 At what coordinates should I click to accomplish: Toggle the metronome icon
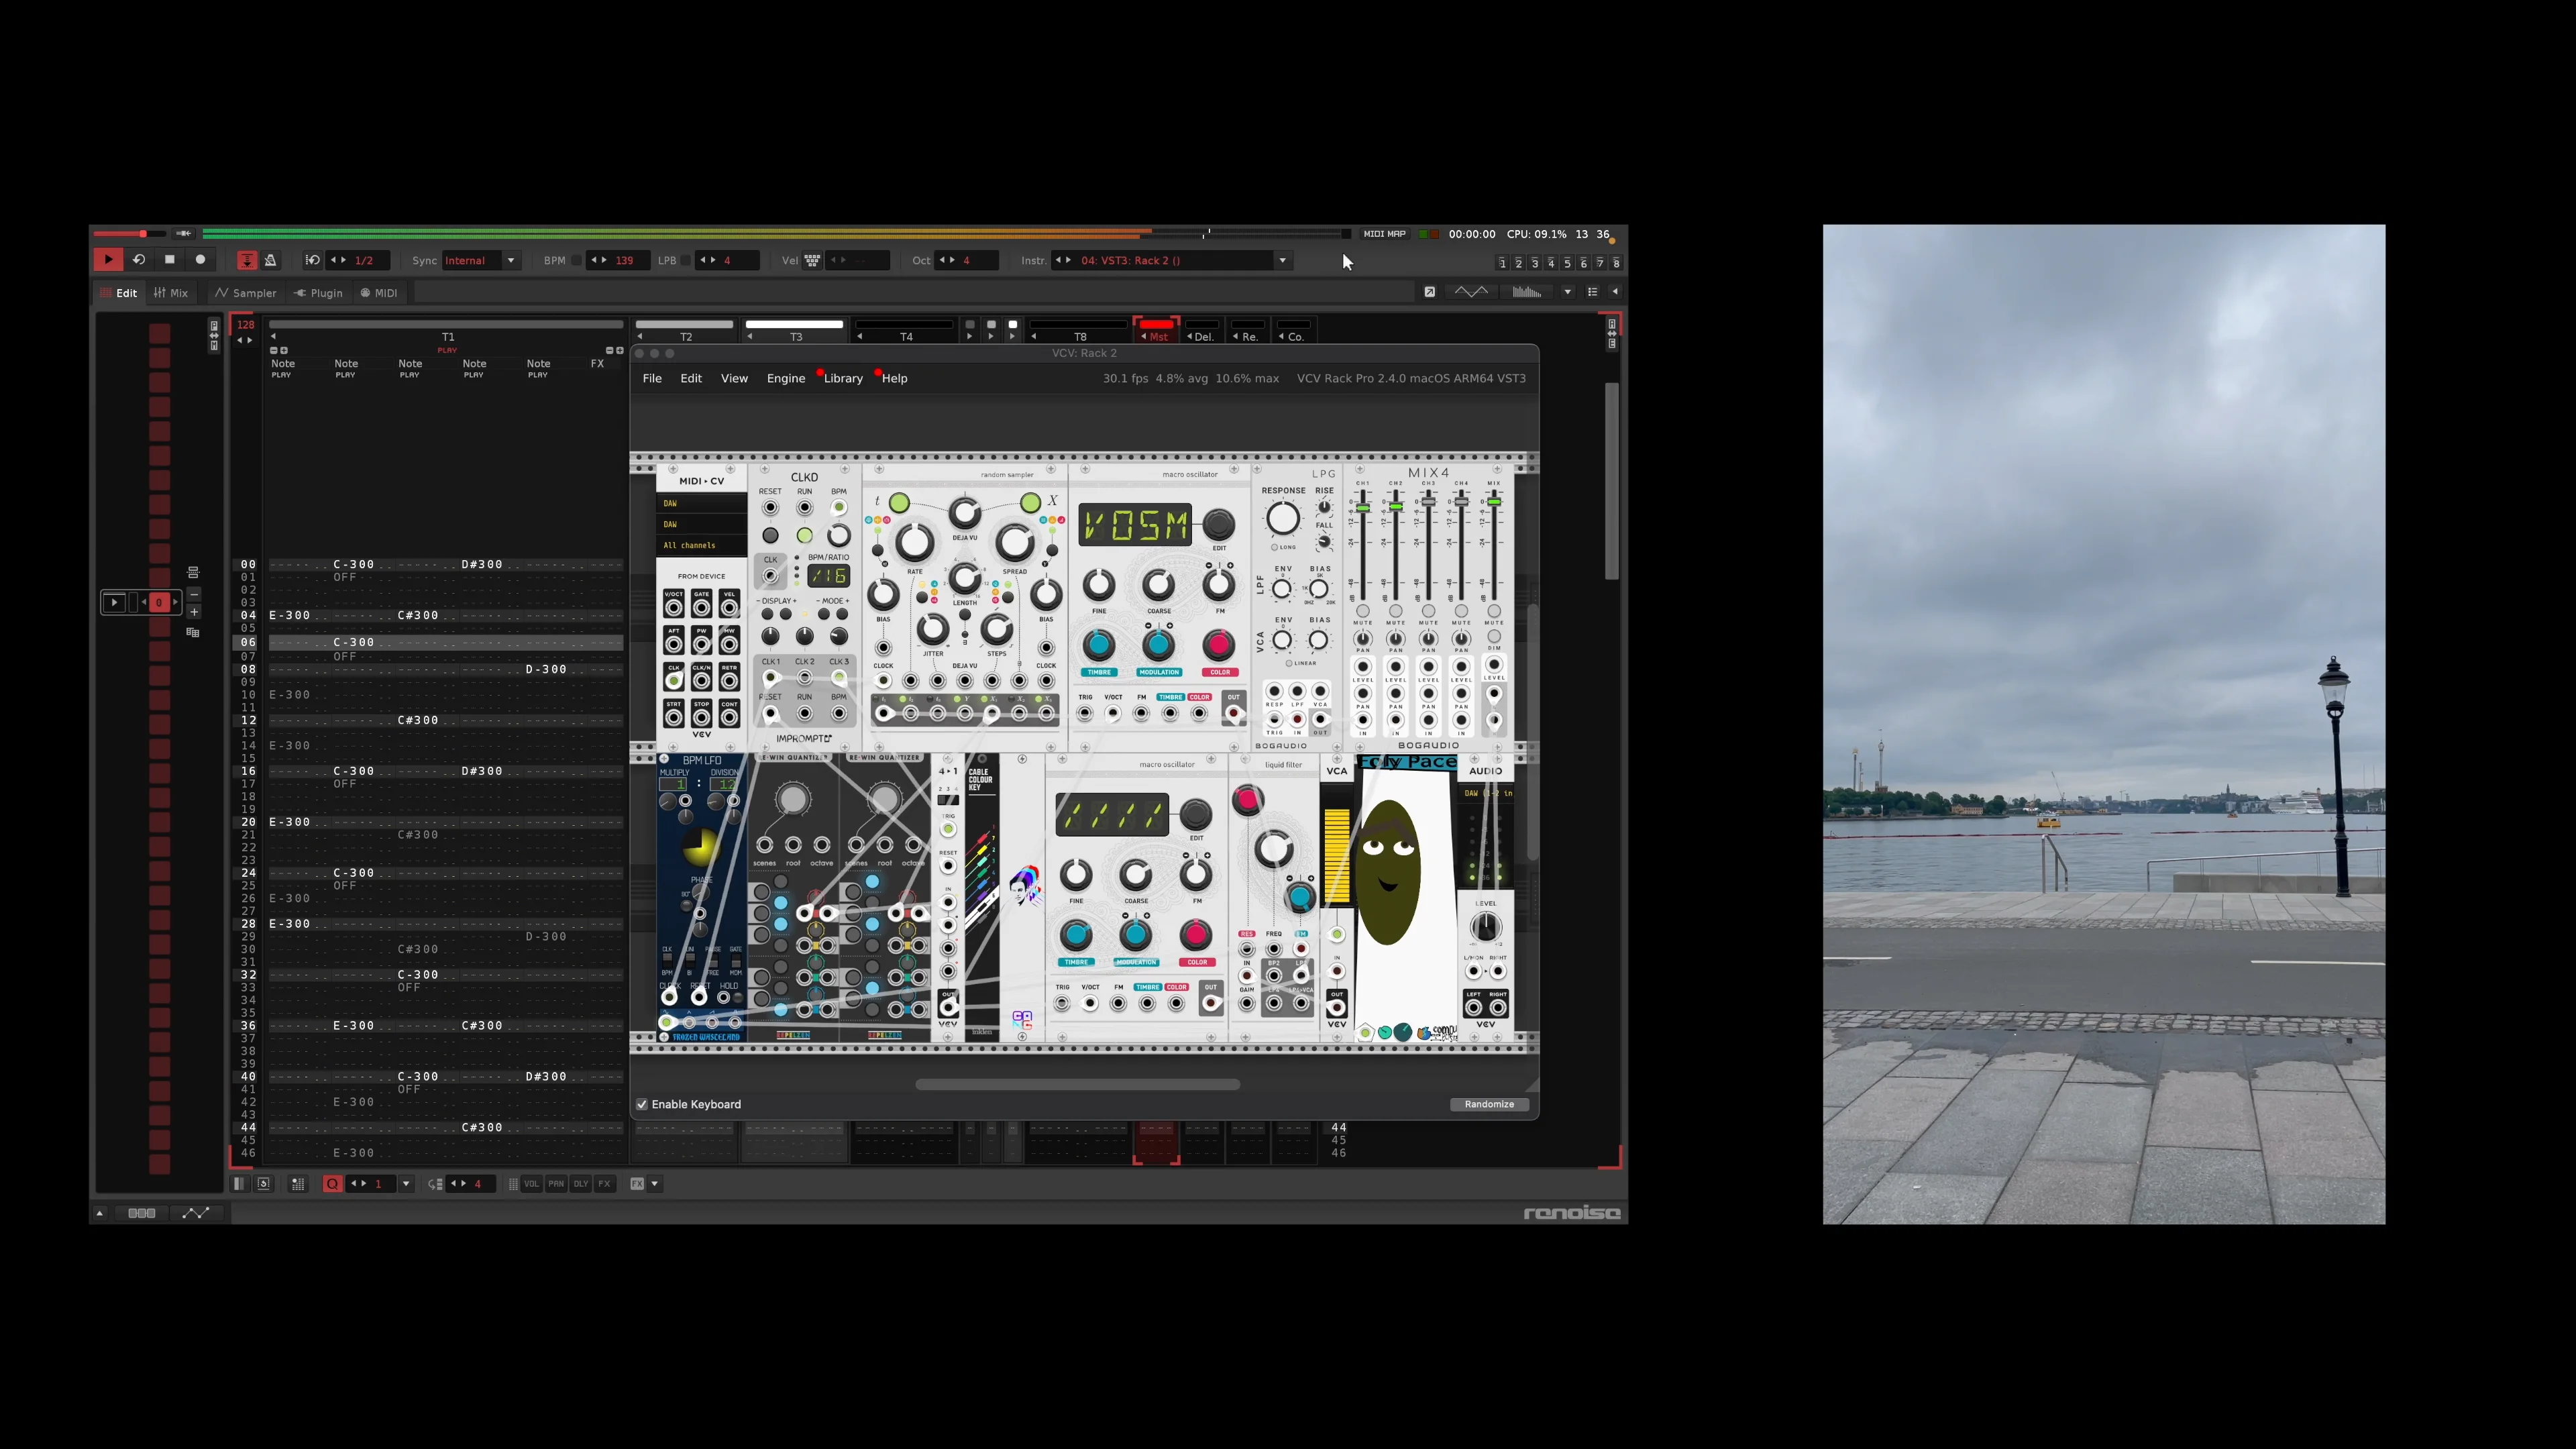(x=270, y=260)
